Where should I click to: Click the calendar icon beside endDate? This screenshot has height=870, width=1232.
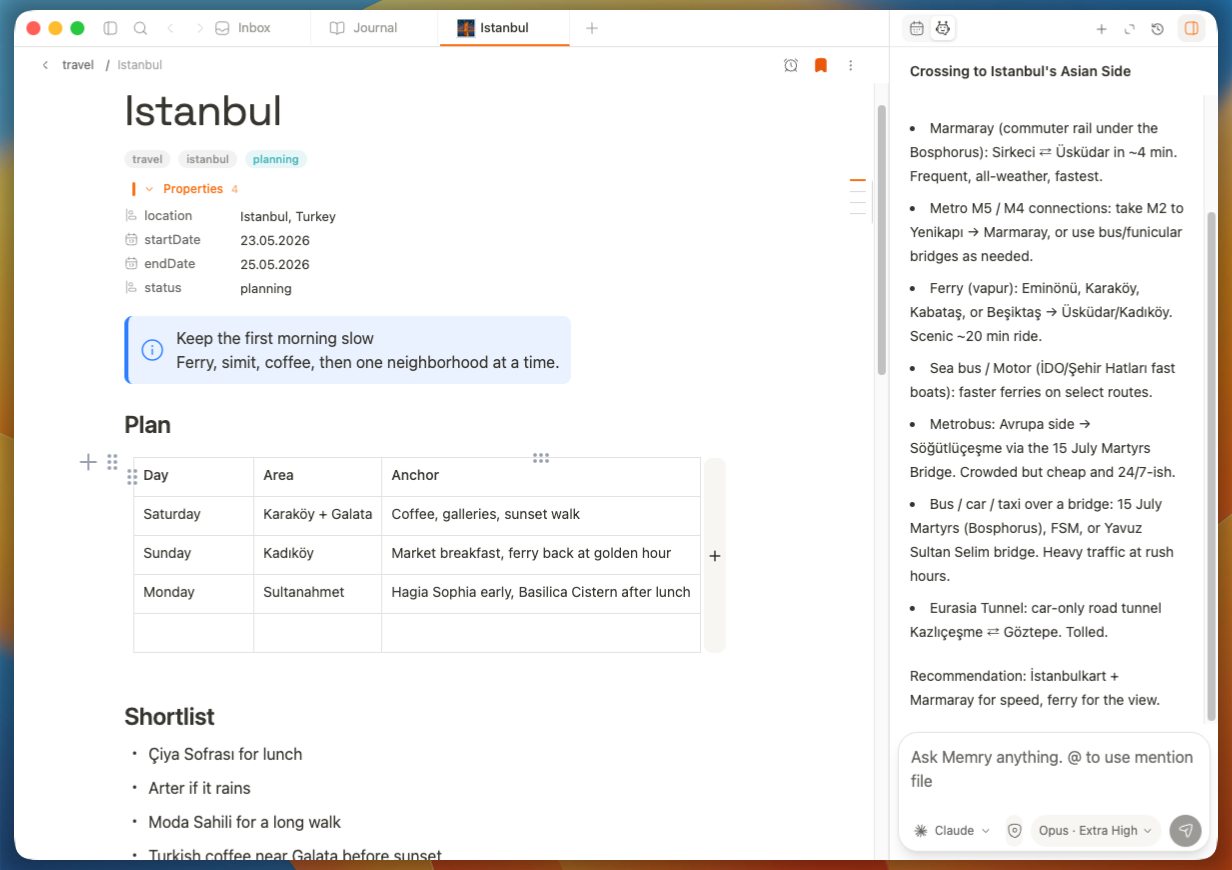tap(131, 264)
